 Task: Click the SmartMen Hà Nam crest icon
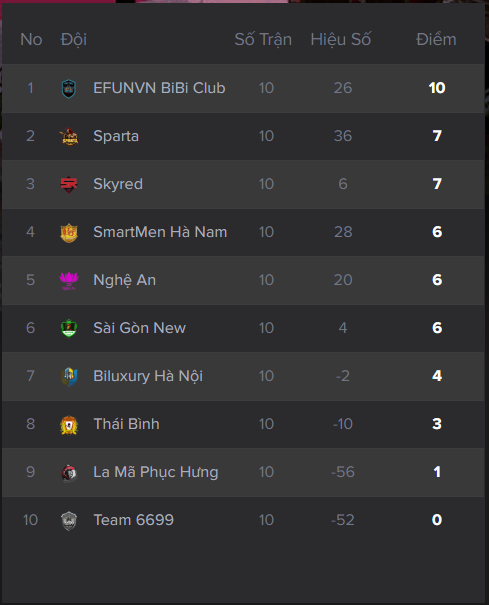click(69, 233)
